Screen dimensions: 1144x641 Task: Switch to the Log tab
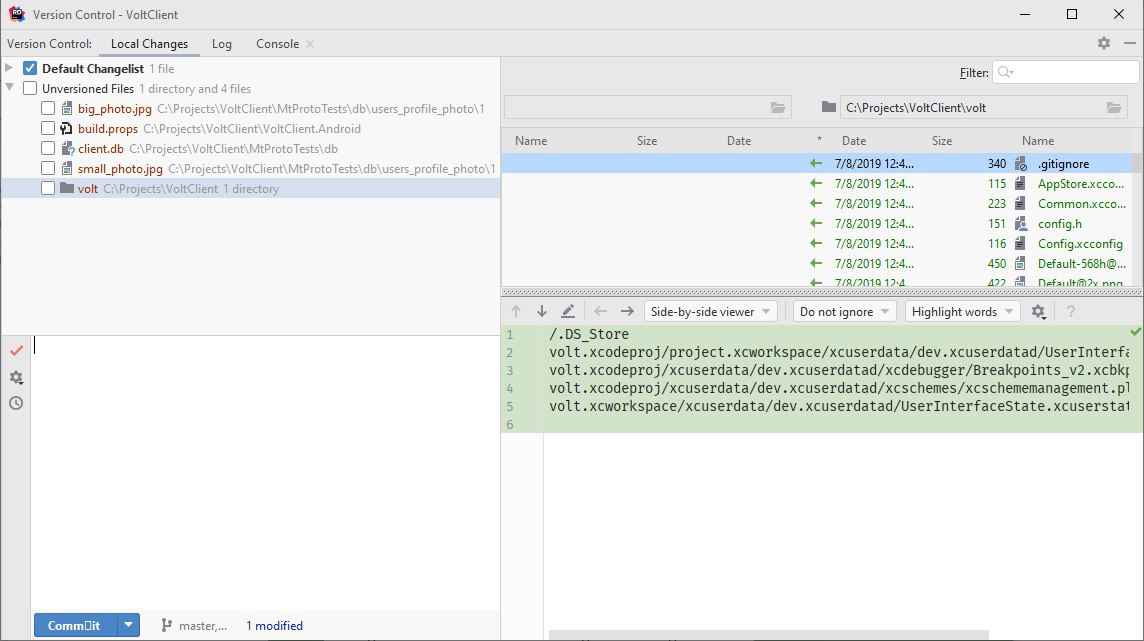(x=222, y=44)
